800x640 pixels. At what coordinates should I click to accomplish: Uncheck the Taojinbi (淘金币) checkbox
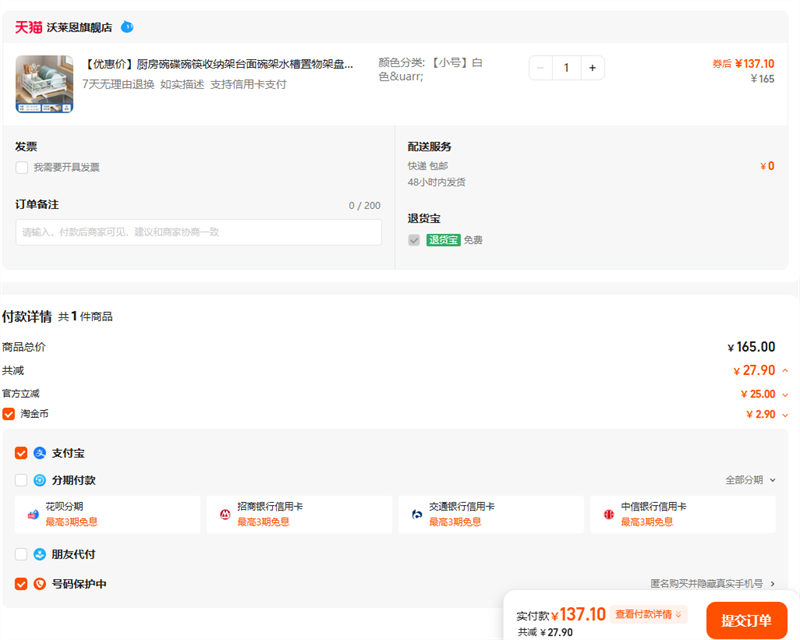click(x=9, y=413)
